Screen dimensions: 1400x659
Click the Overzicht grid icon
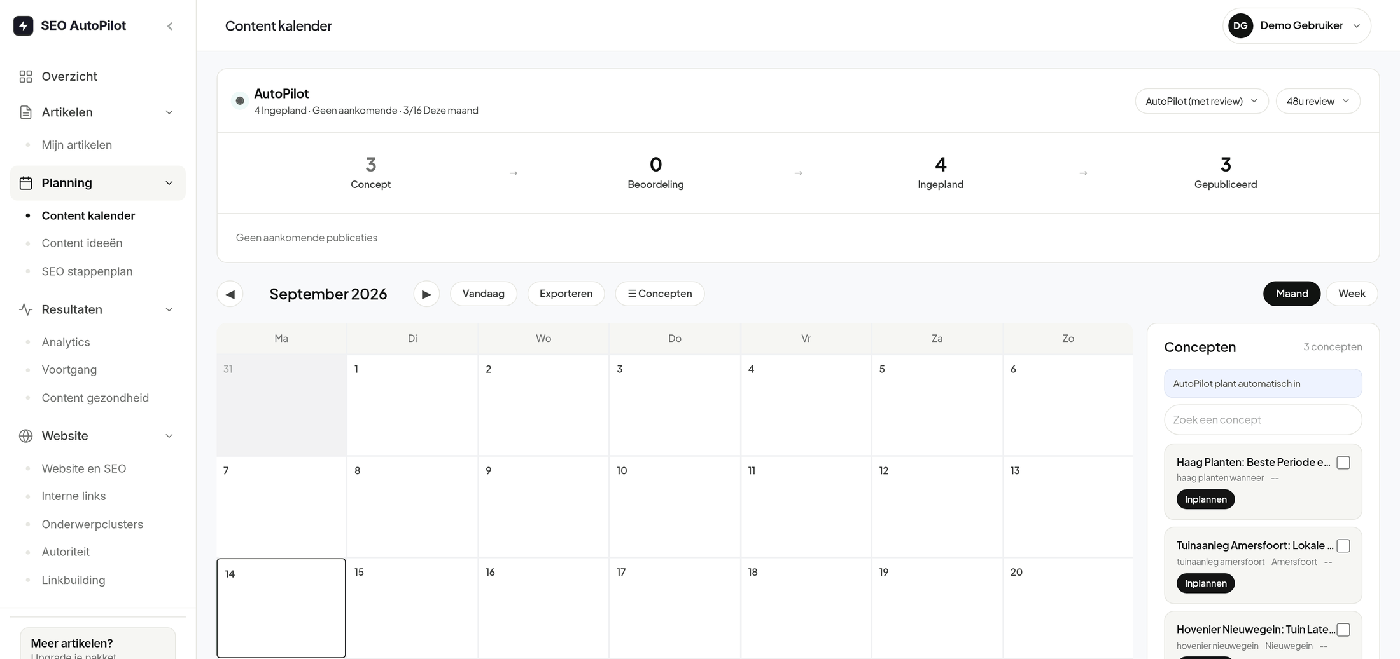point(26,77)
